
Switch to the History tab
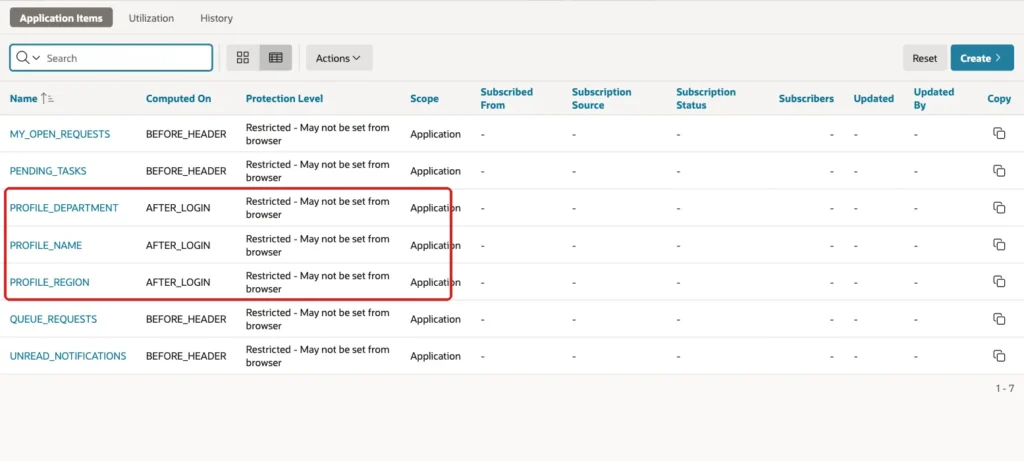(x=216, y=18)
